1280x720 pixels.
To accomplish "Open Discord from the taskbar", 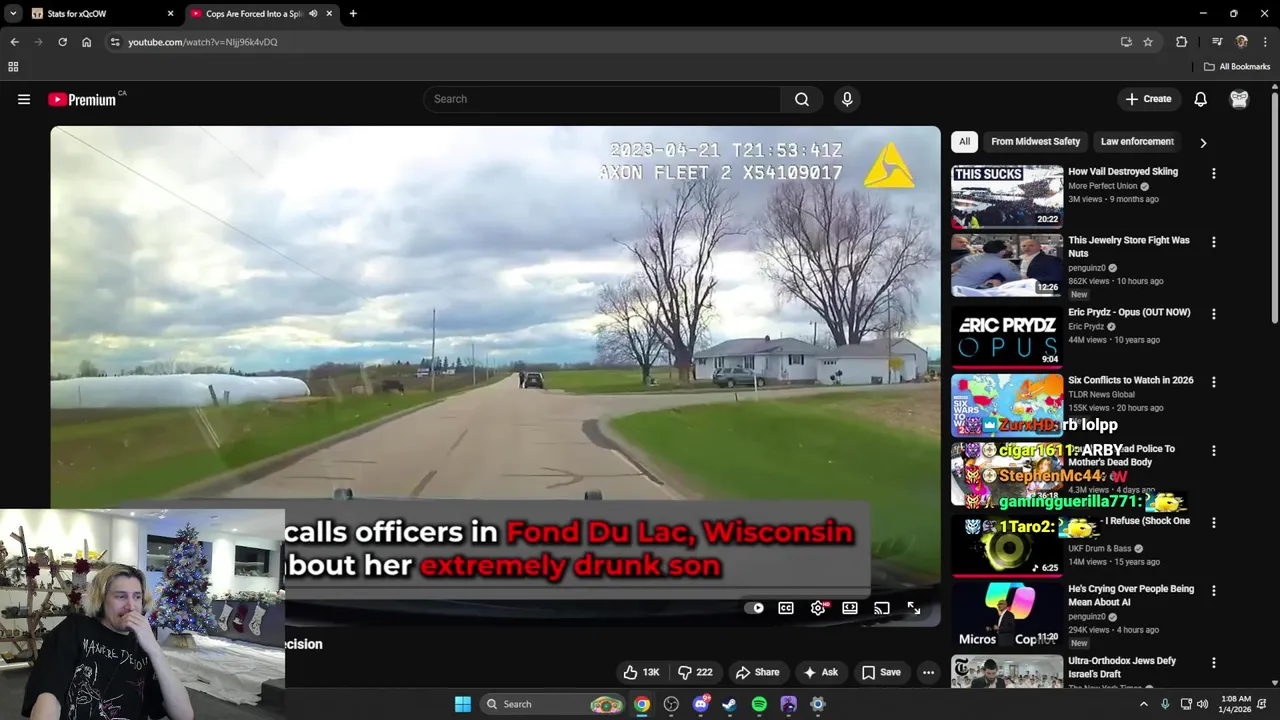I will (701, 704).
